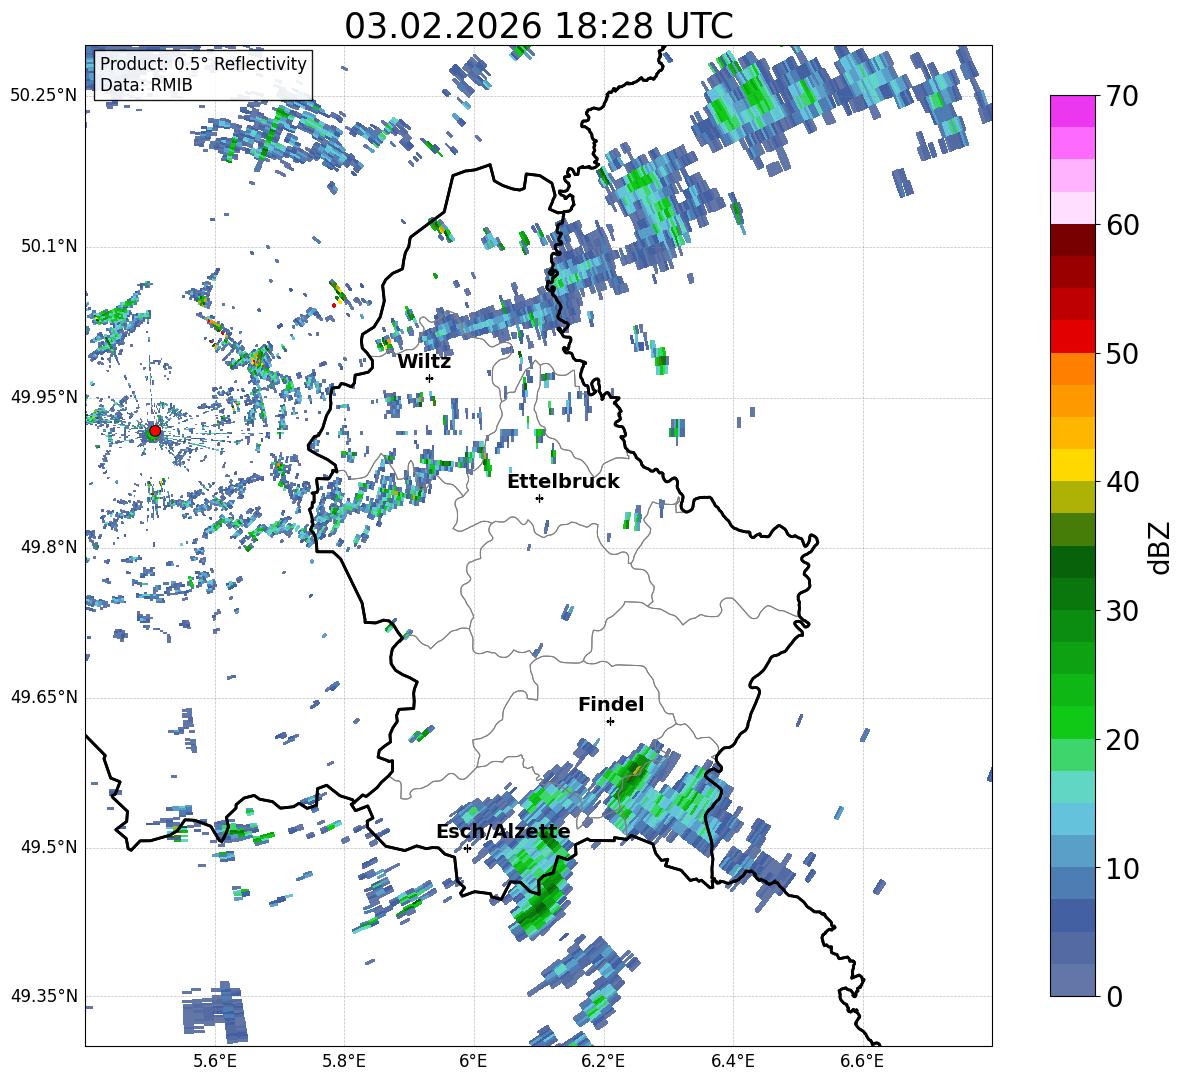Click the bright red colorbar segment above 50
1184x1081 pixels.
[x=1072, y=337]
